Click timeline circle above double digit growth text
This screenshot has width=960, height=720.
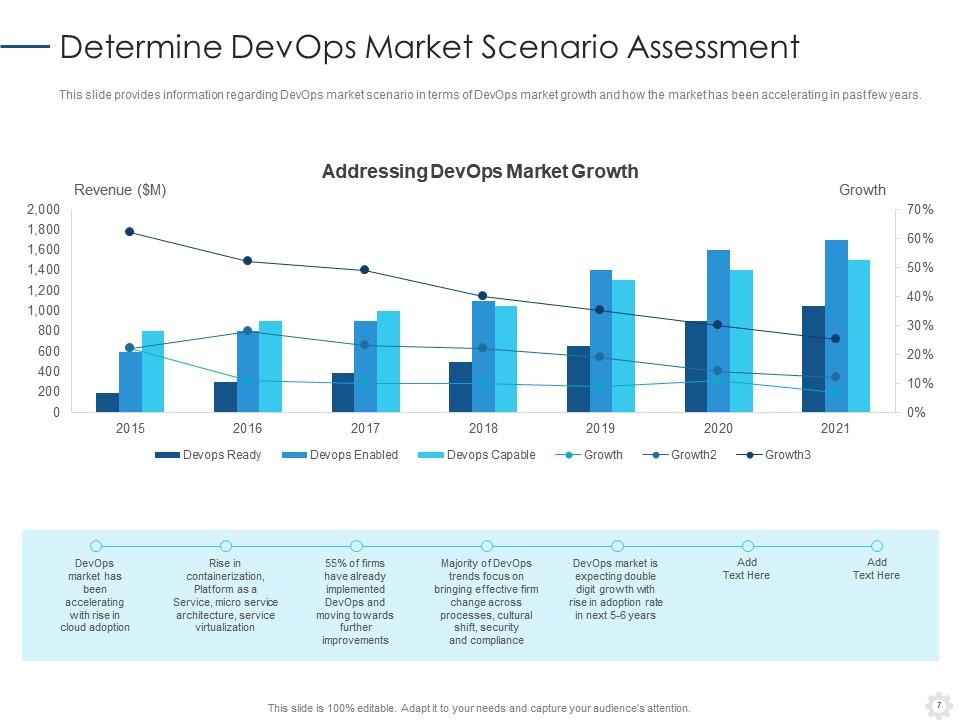[x=617, y=546]
